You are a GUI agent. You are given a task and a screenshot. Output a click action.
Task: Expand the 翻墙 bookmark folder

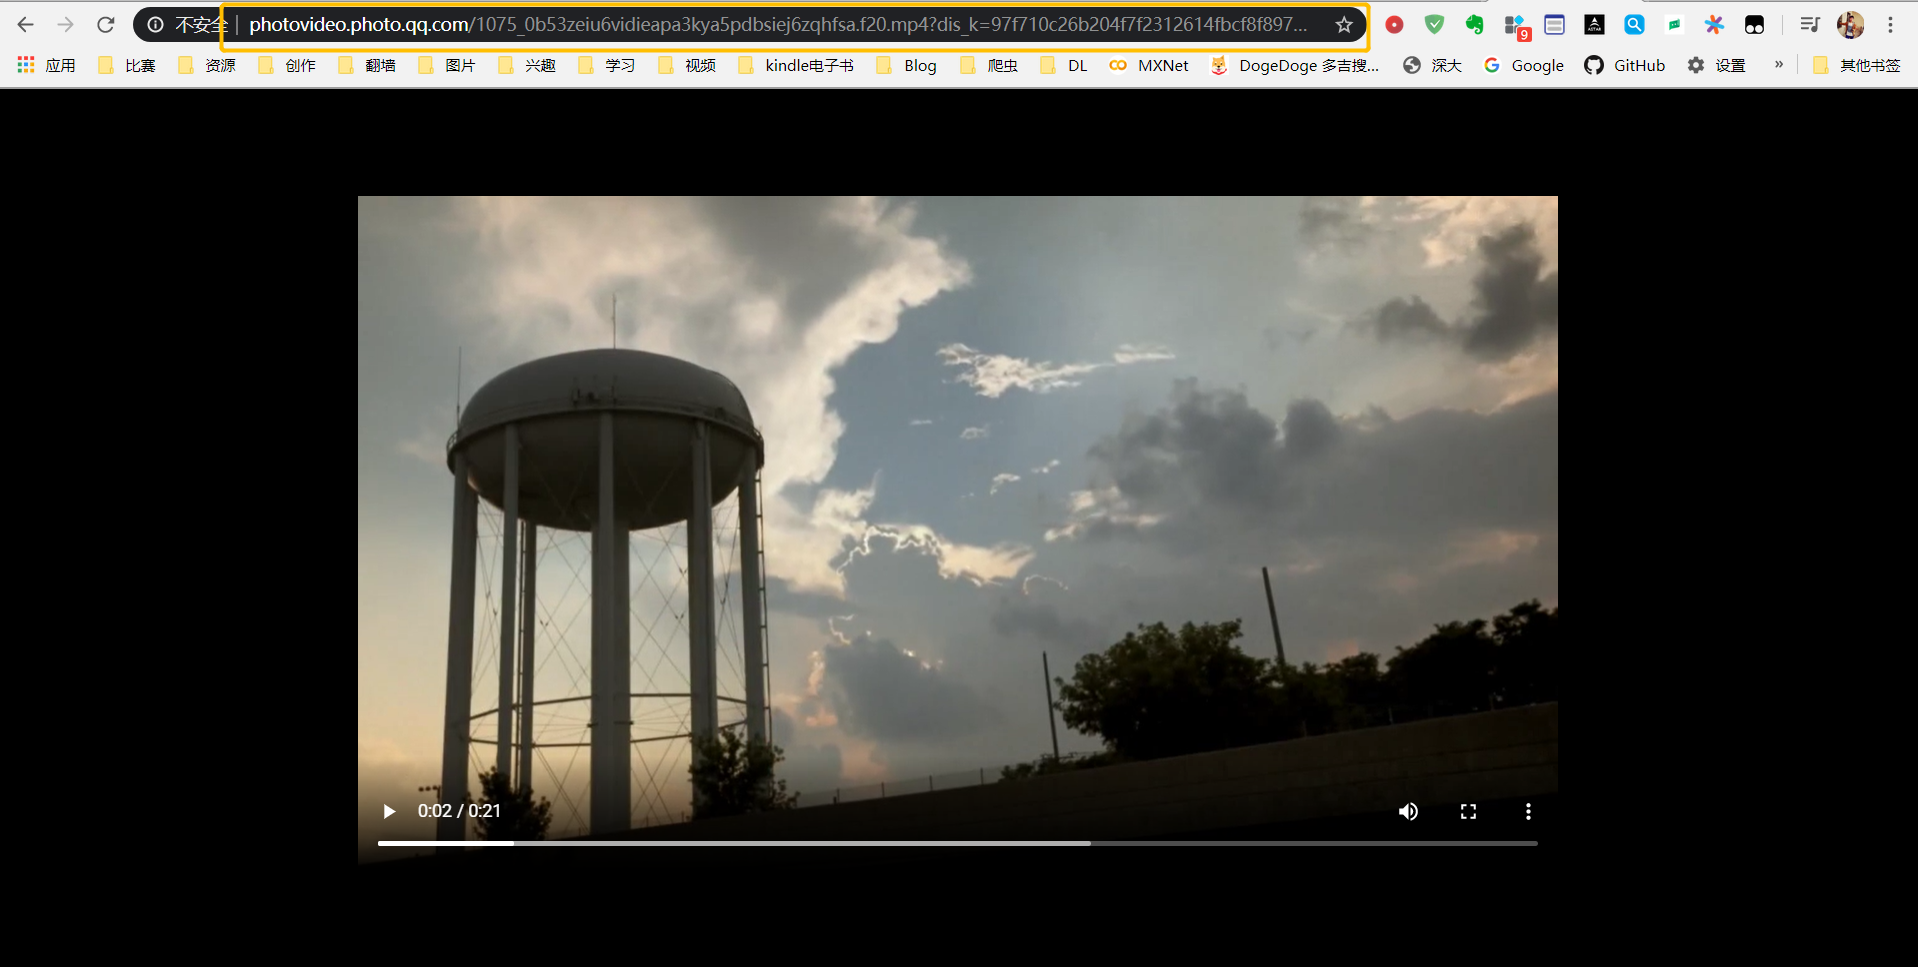366,65
